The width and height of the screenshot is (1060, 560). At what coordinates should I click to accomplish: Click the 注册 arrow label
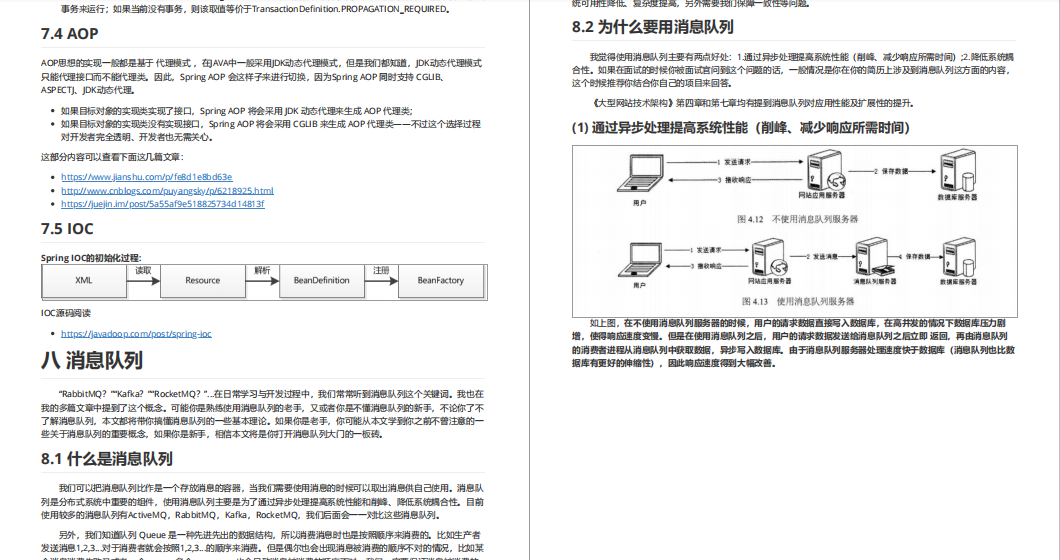381,271
